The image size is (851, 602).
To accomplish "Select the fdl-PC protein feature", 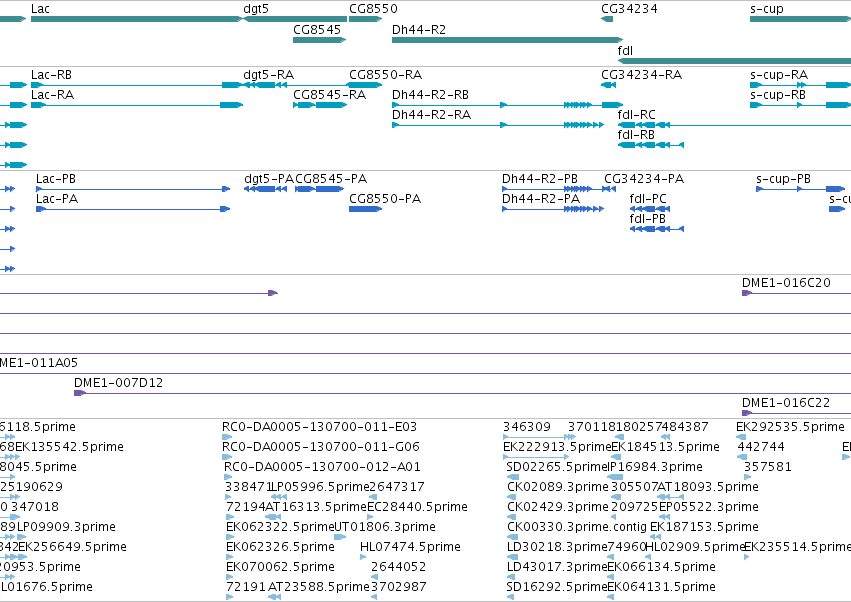I will pyautogui.click(x=650, y=209).
